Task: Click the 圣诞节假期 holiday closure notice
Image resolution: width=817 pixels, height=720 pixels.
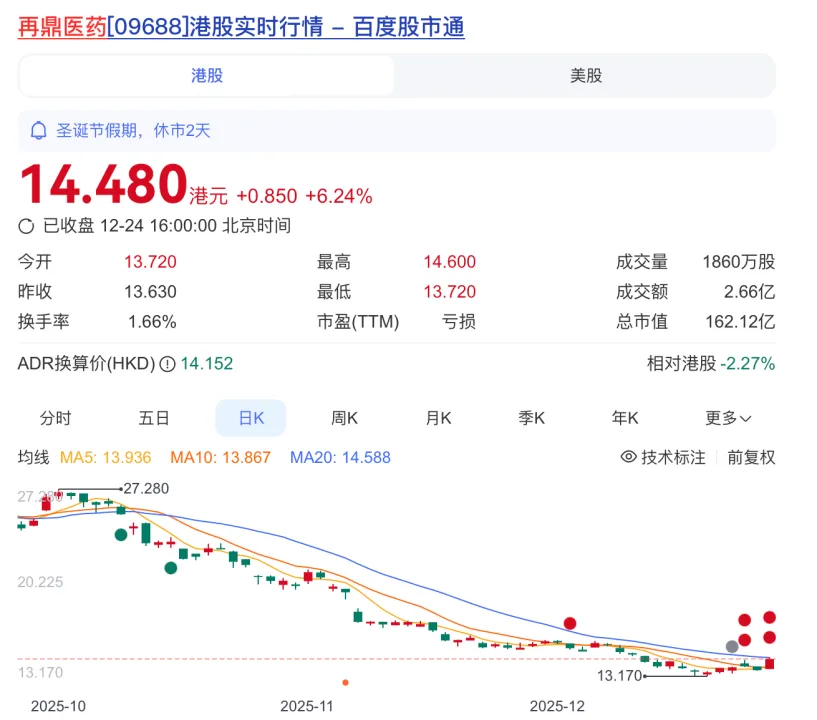Action: 133,130
